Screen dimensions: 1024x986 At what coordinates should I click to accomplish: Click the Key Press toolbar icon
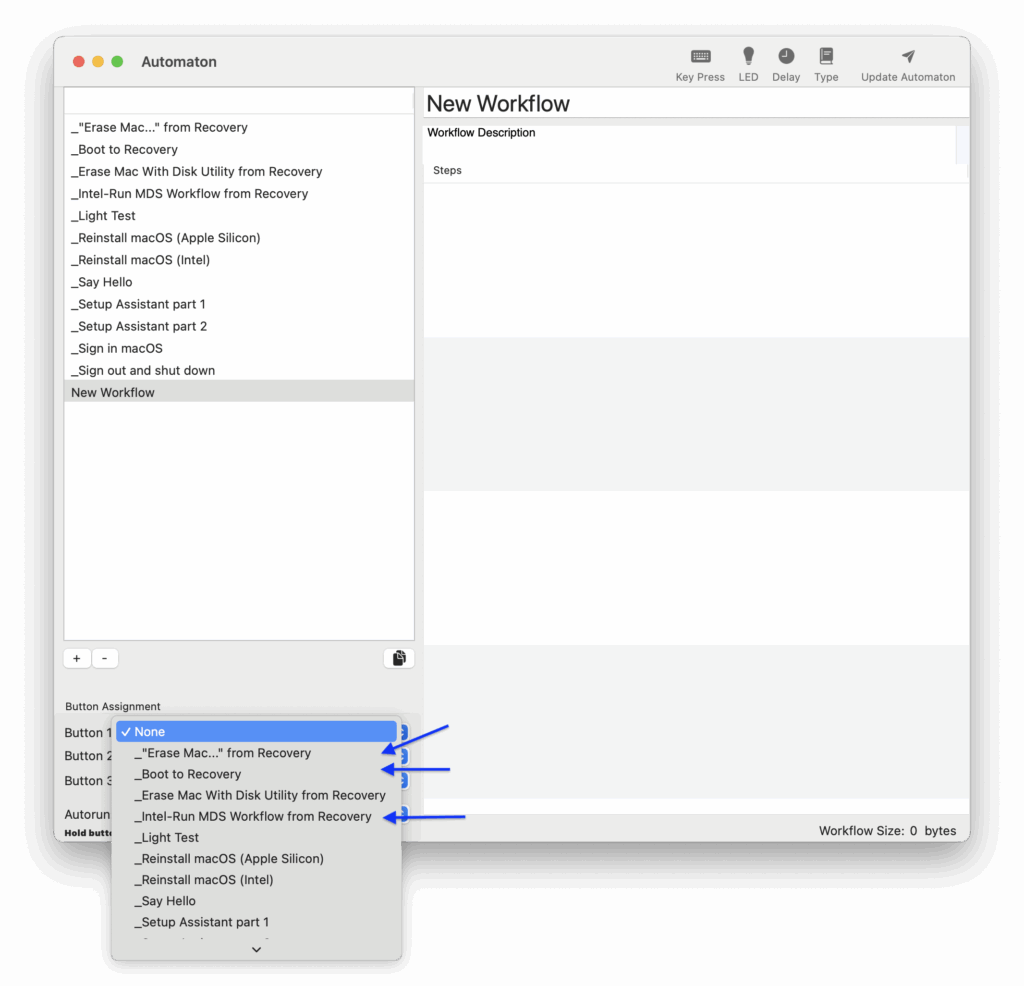pos(700,57)
